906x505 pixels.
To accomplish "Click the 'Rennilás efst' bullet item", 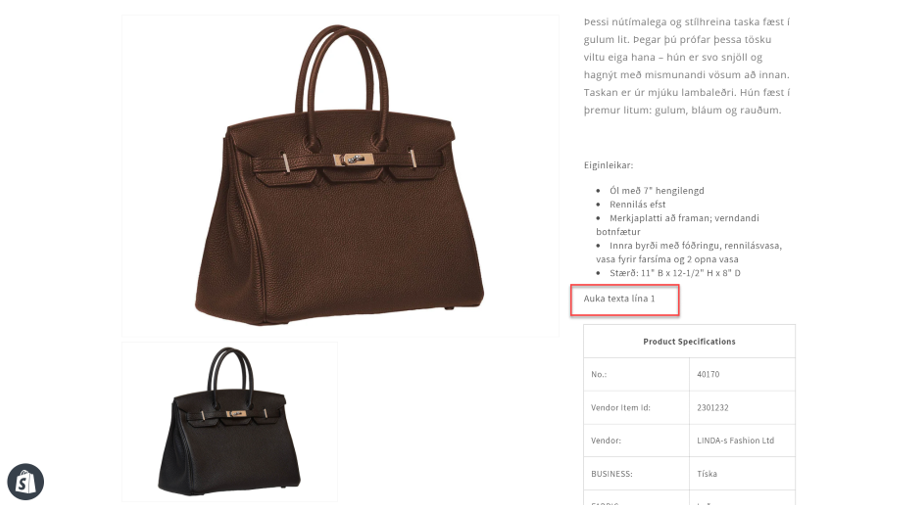I will point(637,205).
